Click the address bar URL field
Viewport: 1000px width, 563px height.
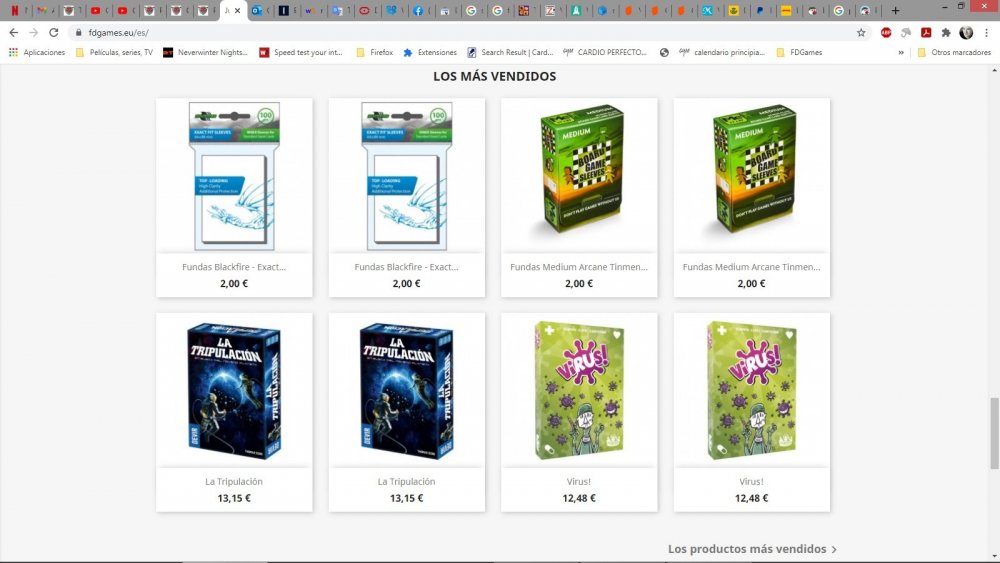tap(469, 33)
